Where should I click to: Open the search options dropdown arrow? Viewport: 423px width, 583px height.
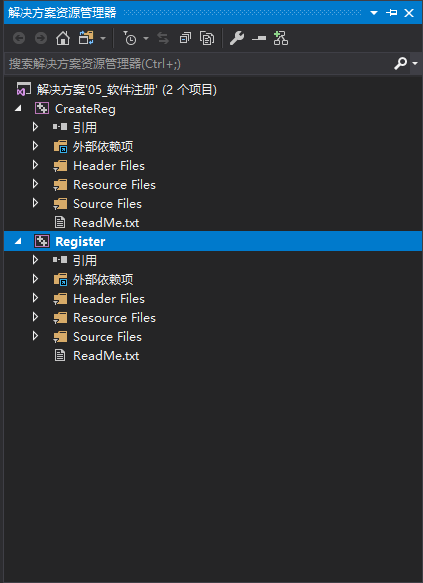[x=415, y=64]
